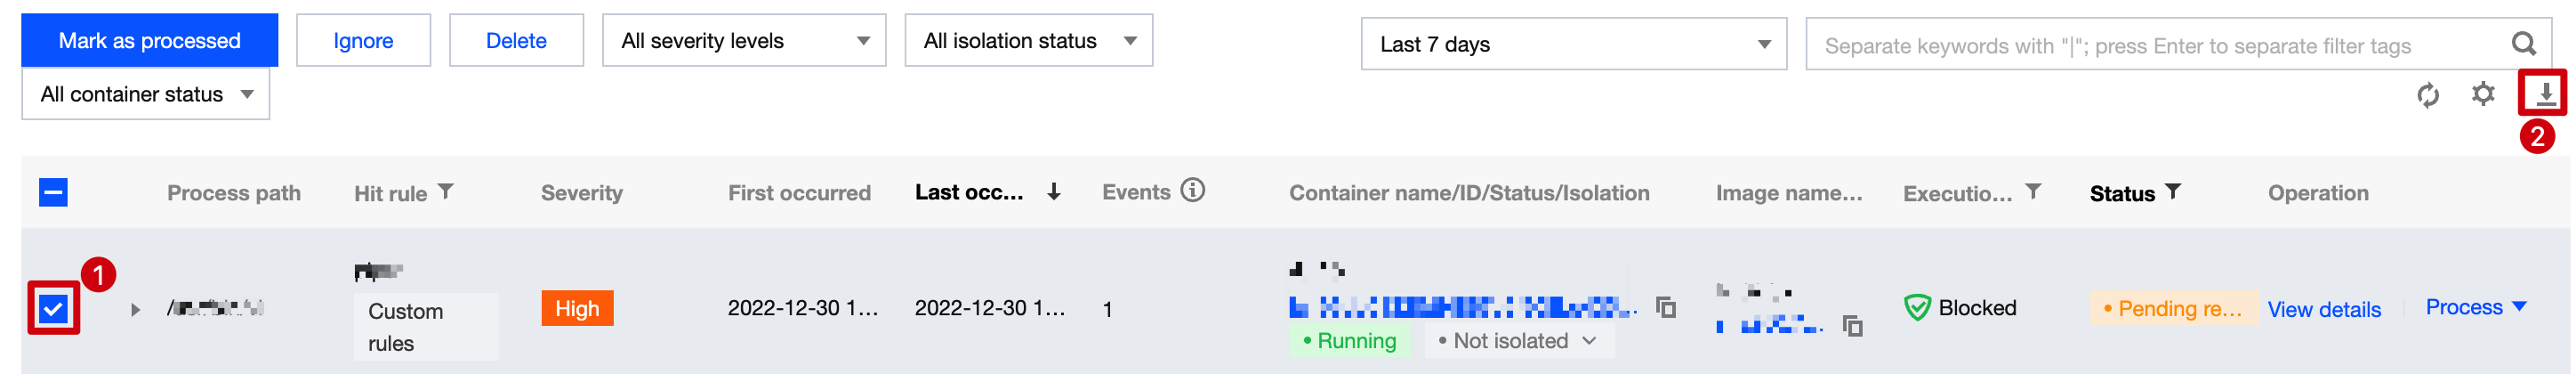
Task: Filter by Hit rule funnel icon
Action: (446, 191)
